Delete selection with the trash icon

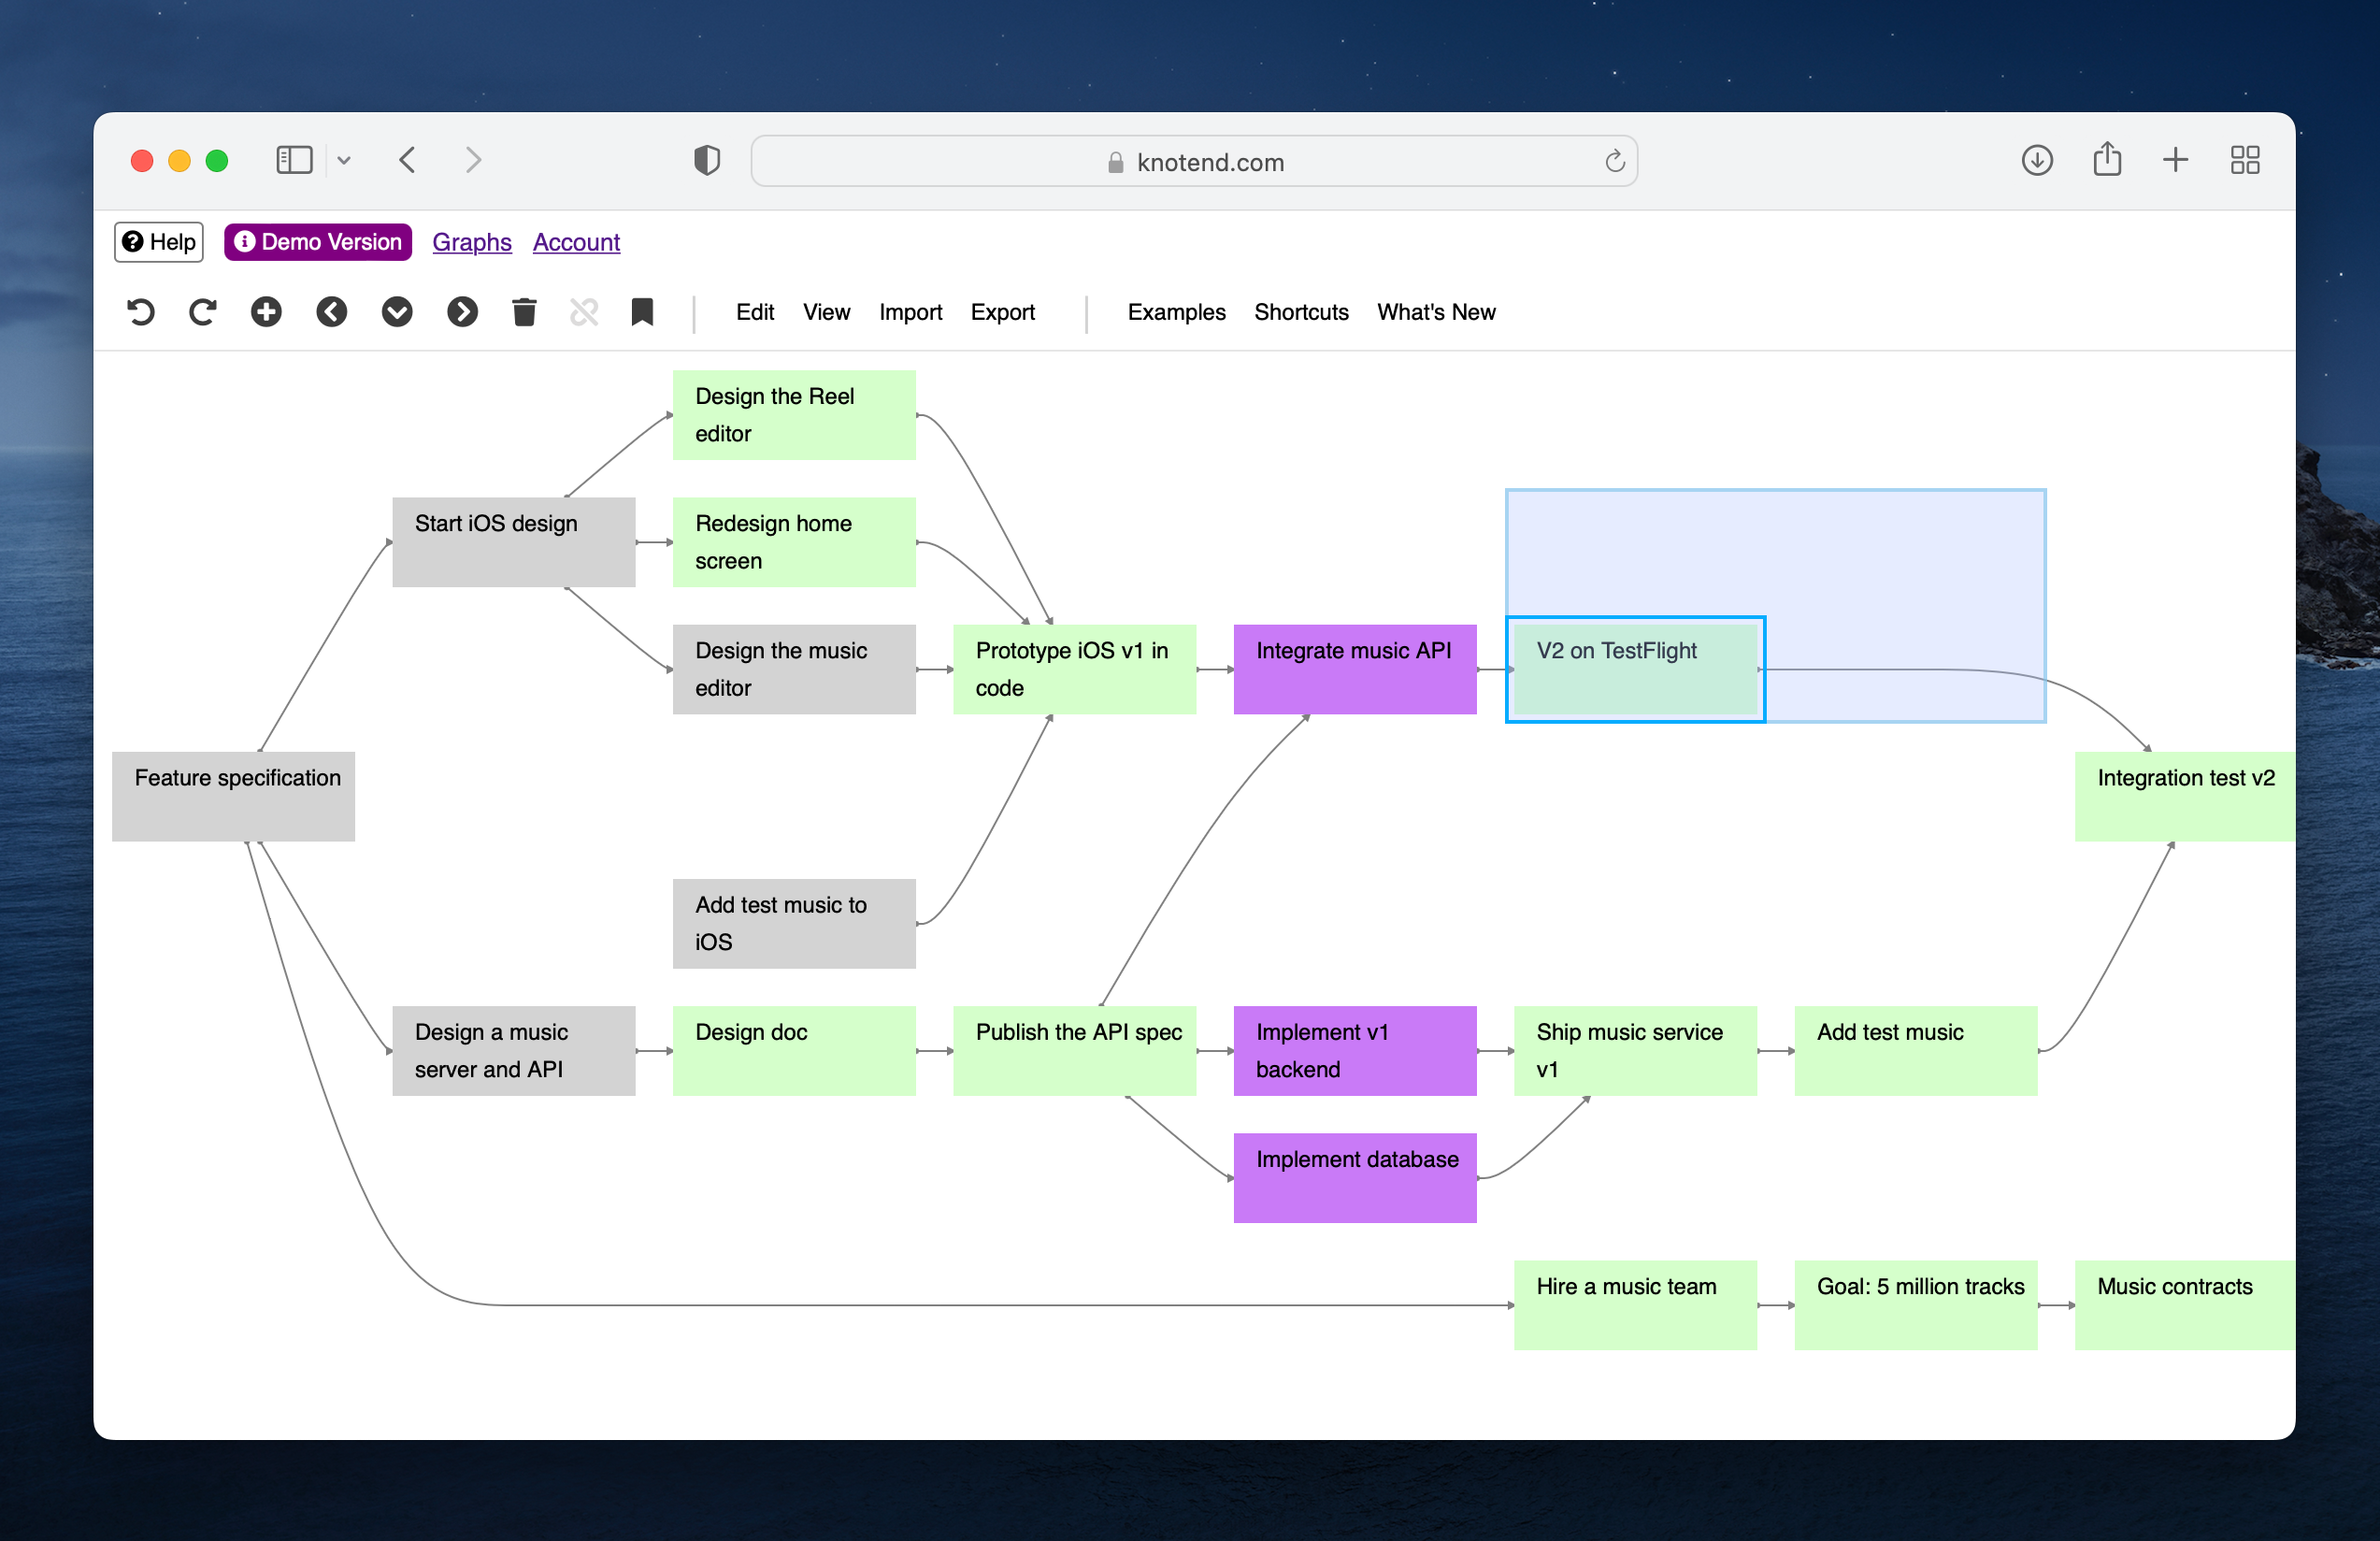point(524,312)
